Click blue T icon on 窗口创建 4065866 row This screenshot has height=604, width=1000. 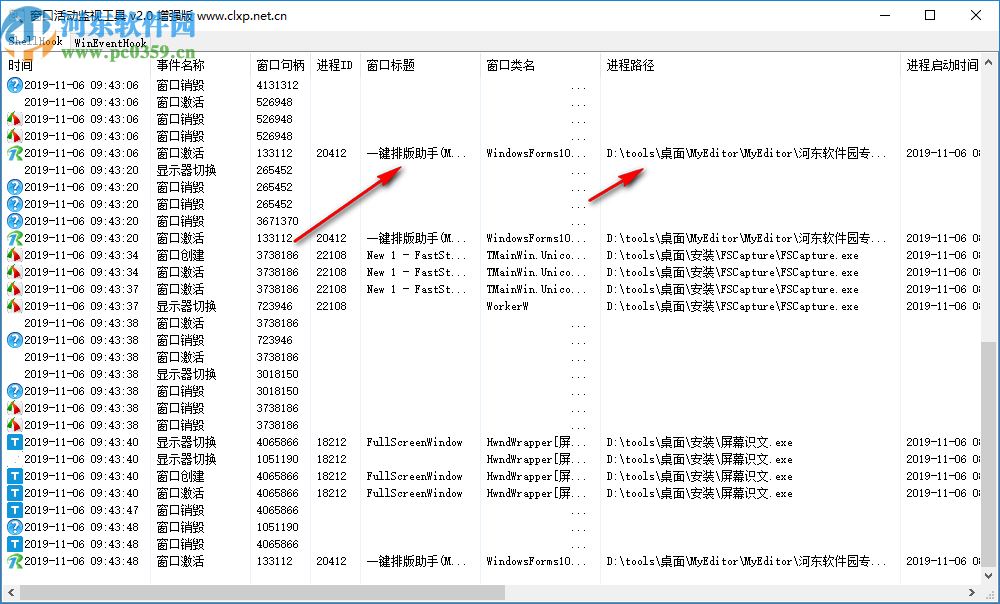14,476
